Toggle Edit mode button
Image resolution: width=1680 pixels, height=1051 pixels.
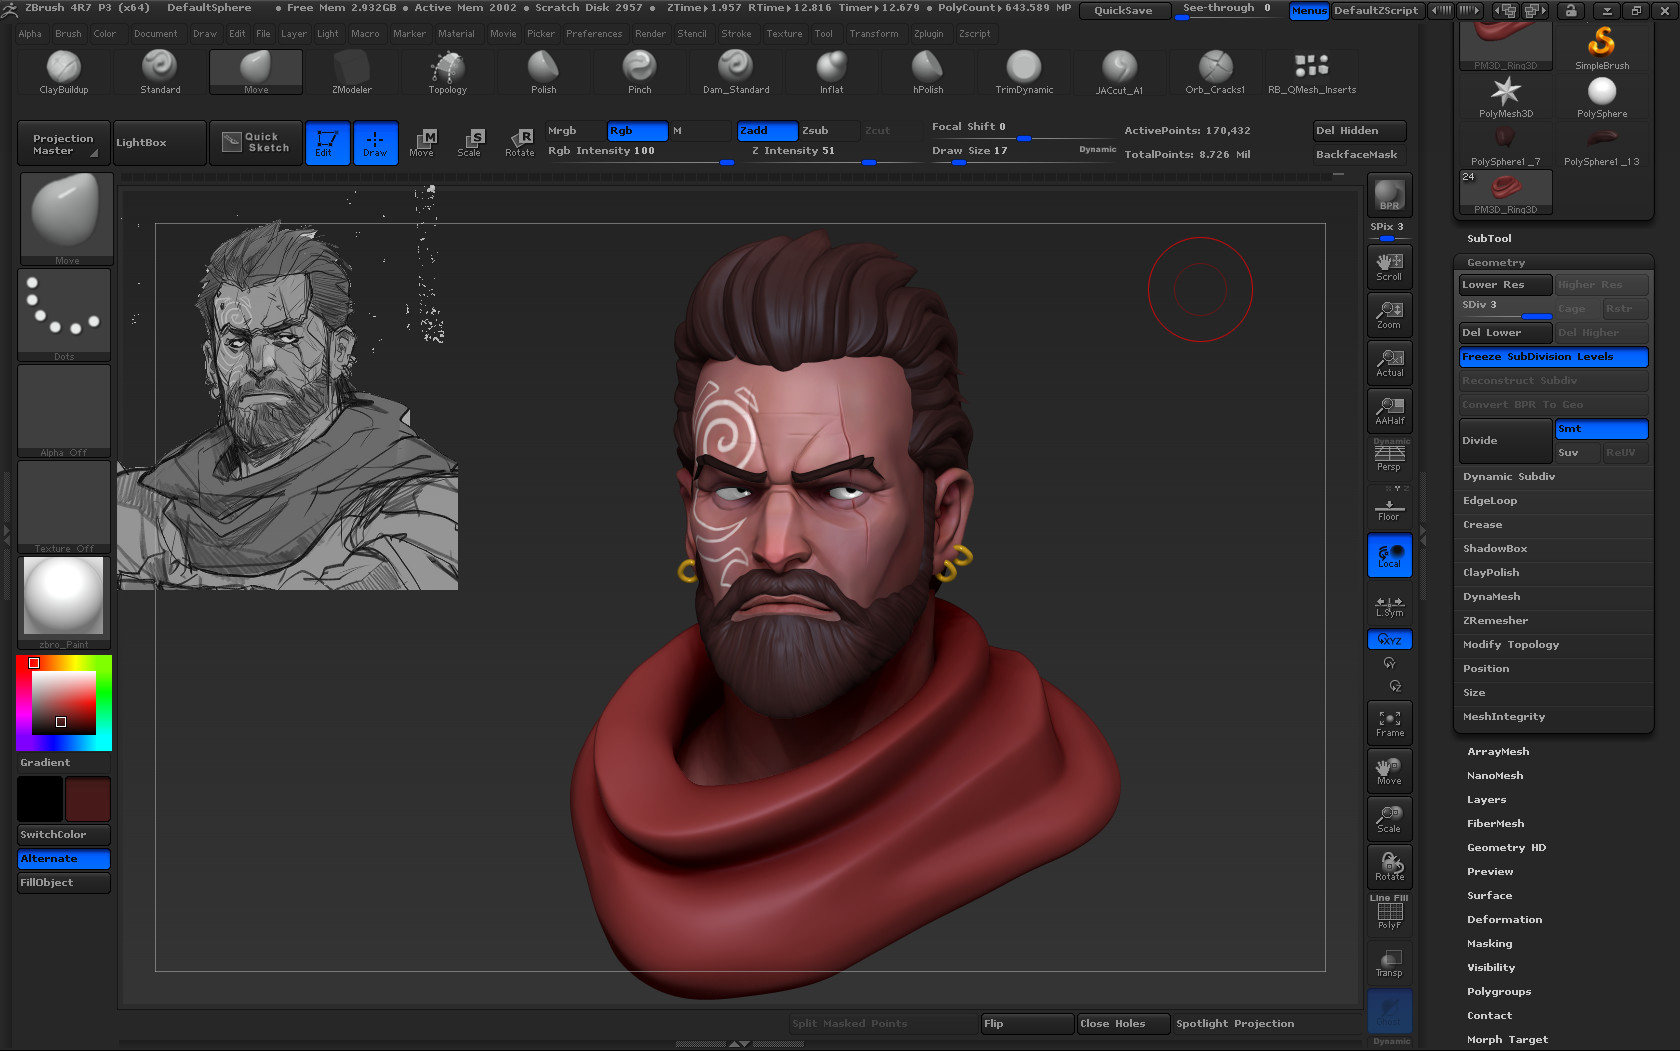click(327, 142)
